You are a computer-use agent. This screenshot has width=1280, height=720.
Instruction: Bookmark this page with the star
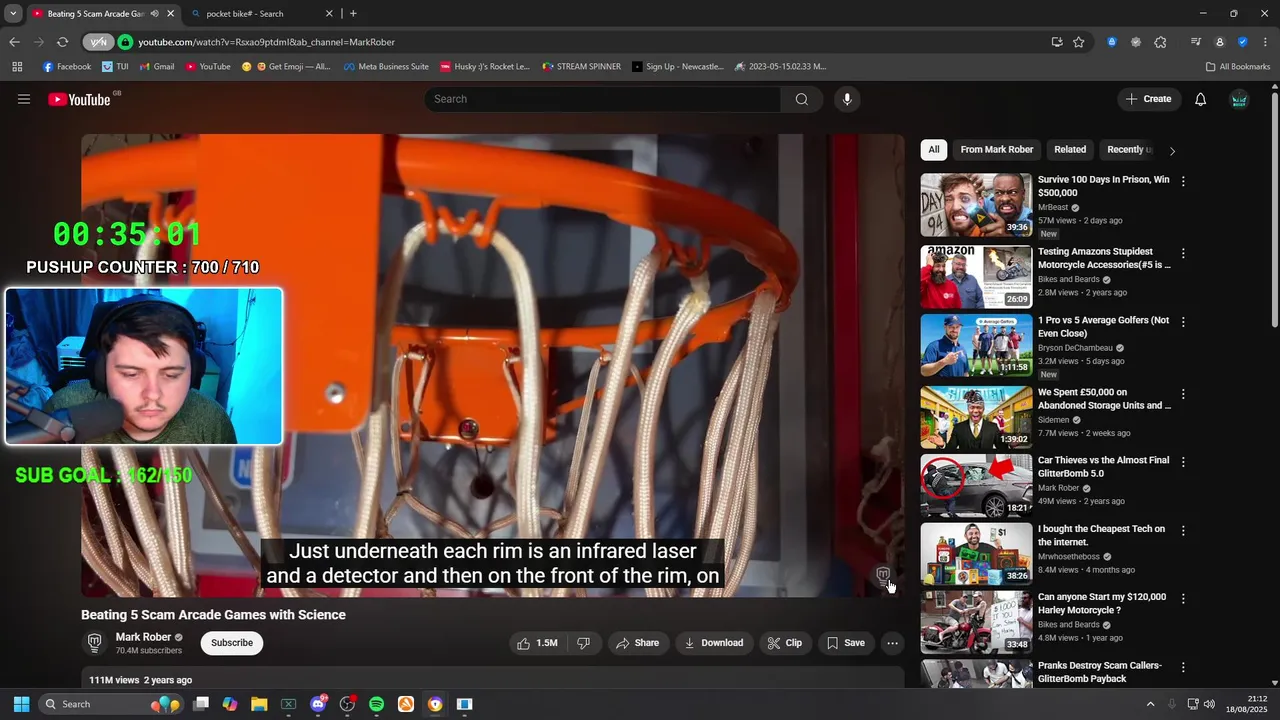[1079, 42]
